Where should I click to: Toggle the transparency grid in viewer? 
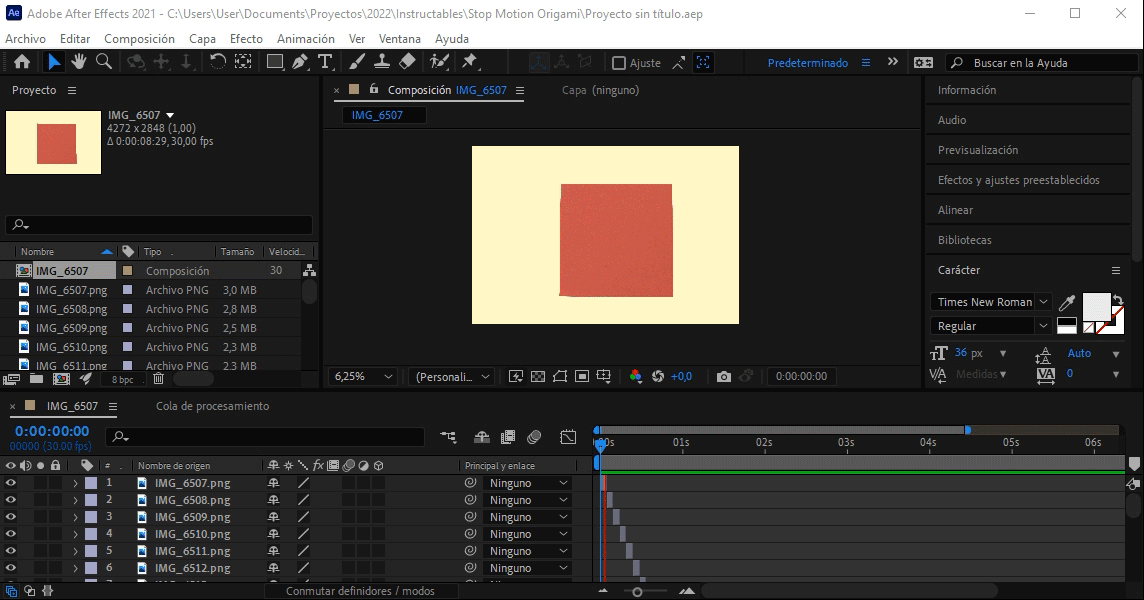coord(538,377)
